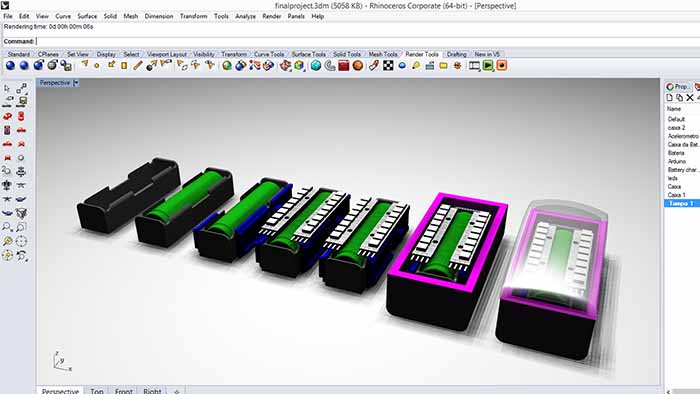
Task: Open the Perspective viewport dropdown arrow
Action: [76, 83]
